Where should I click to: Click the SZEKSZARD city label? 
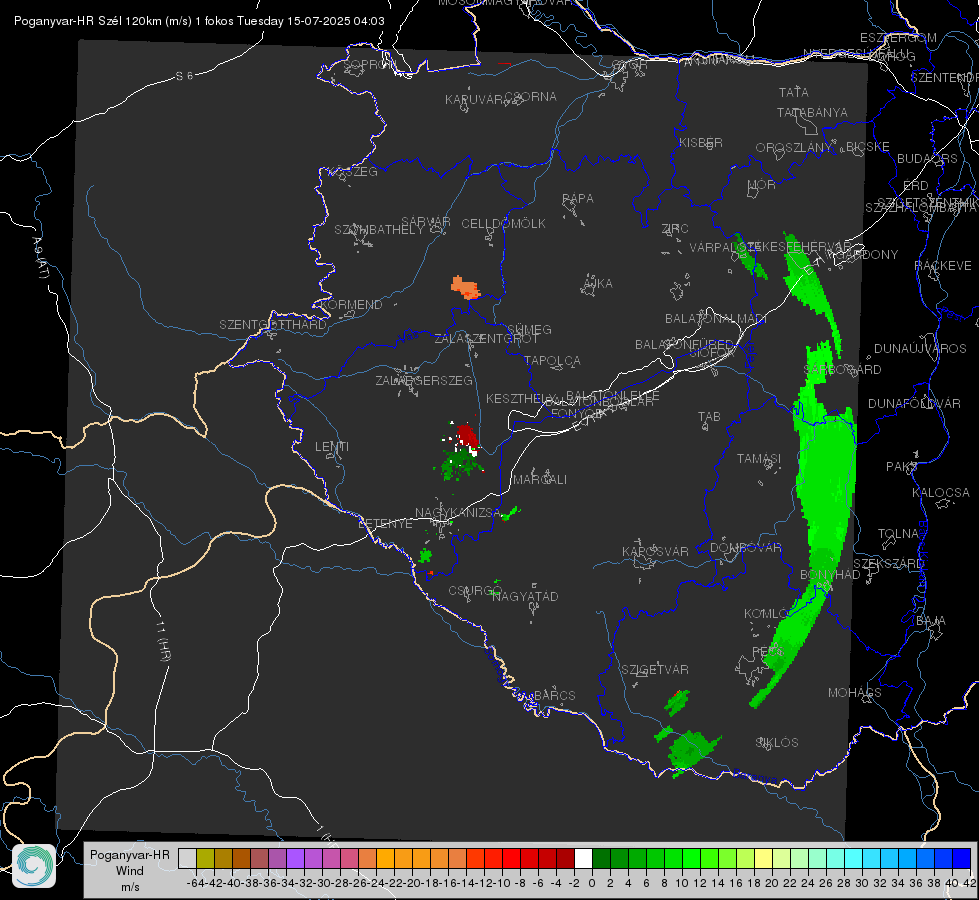tap(889, 564)
